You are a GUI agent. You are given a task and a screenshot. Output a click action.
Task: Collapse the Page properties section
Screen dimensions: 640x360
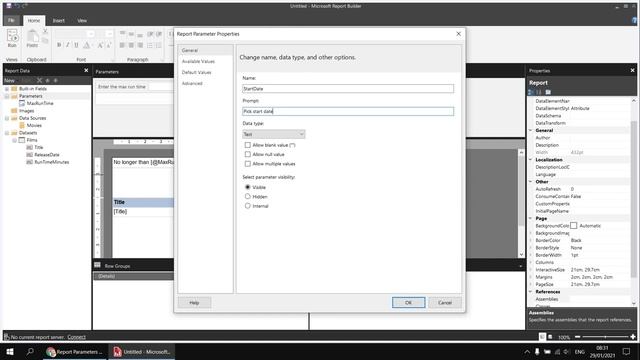click(x=531, y=218)
